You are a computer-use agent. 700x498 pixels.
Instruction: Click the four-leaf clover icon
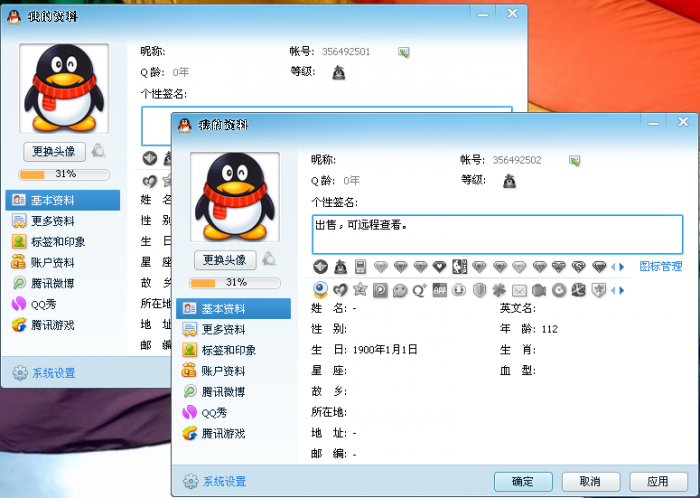coord(499,290)
